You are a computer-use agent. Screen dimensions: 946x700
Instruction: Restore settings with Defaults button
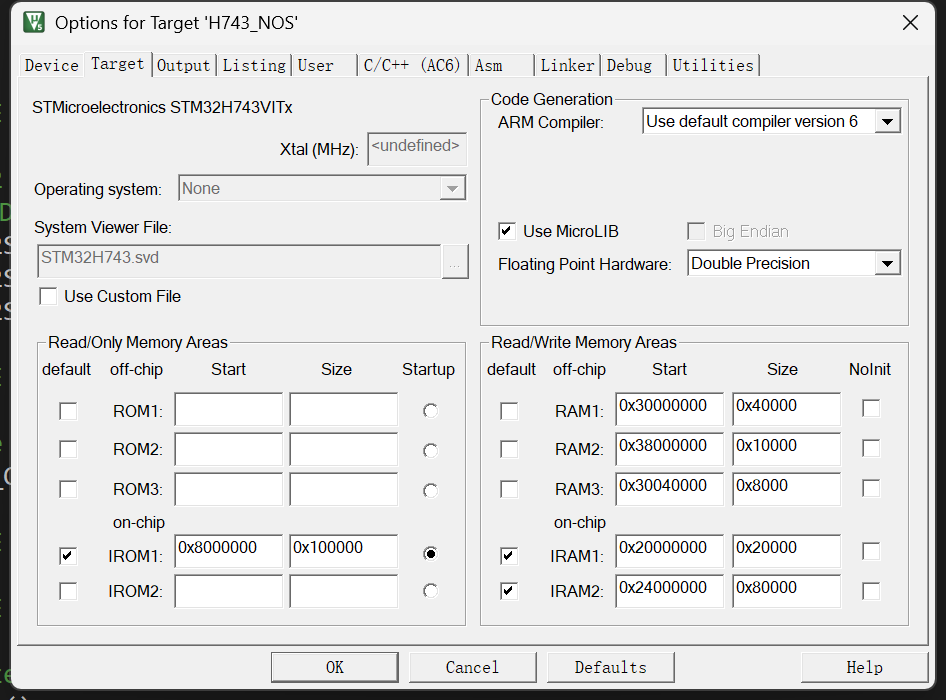tap(611, 667)
